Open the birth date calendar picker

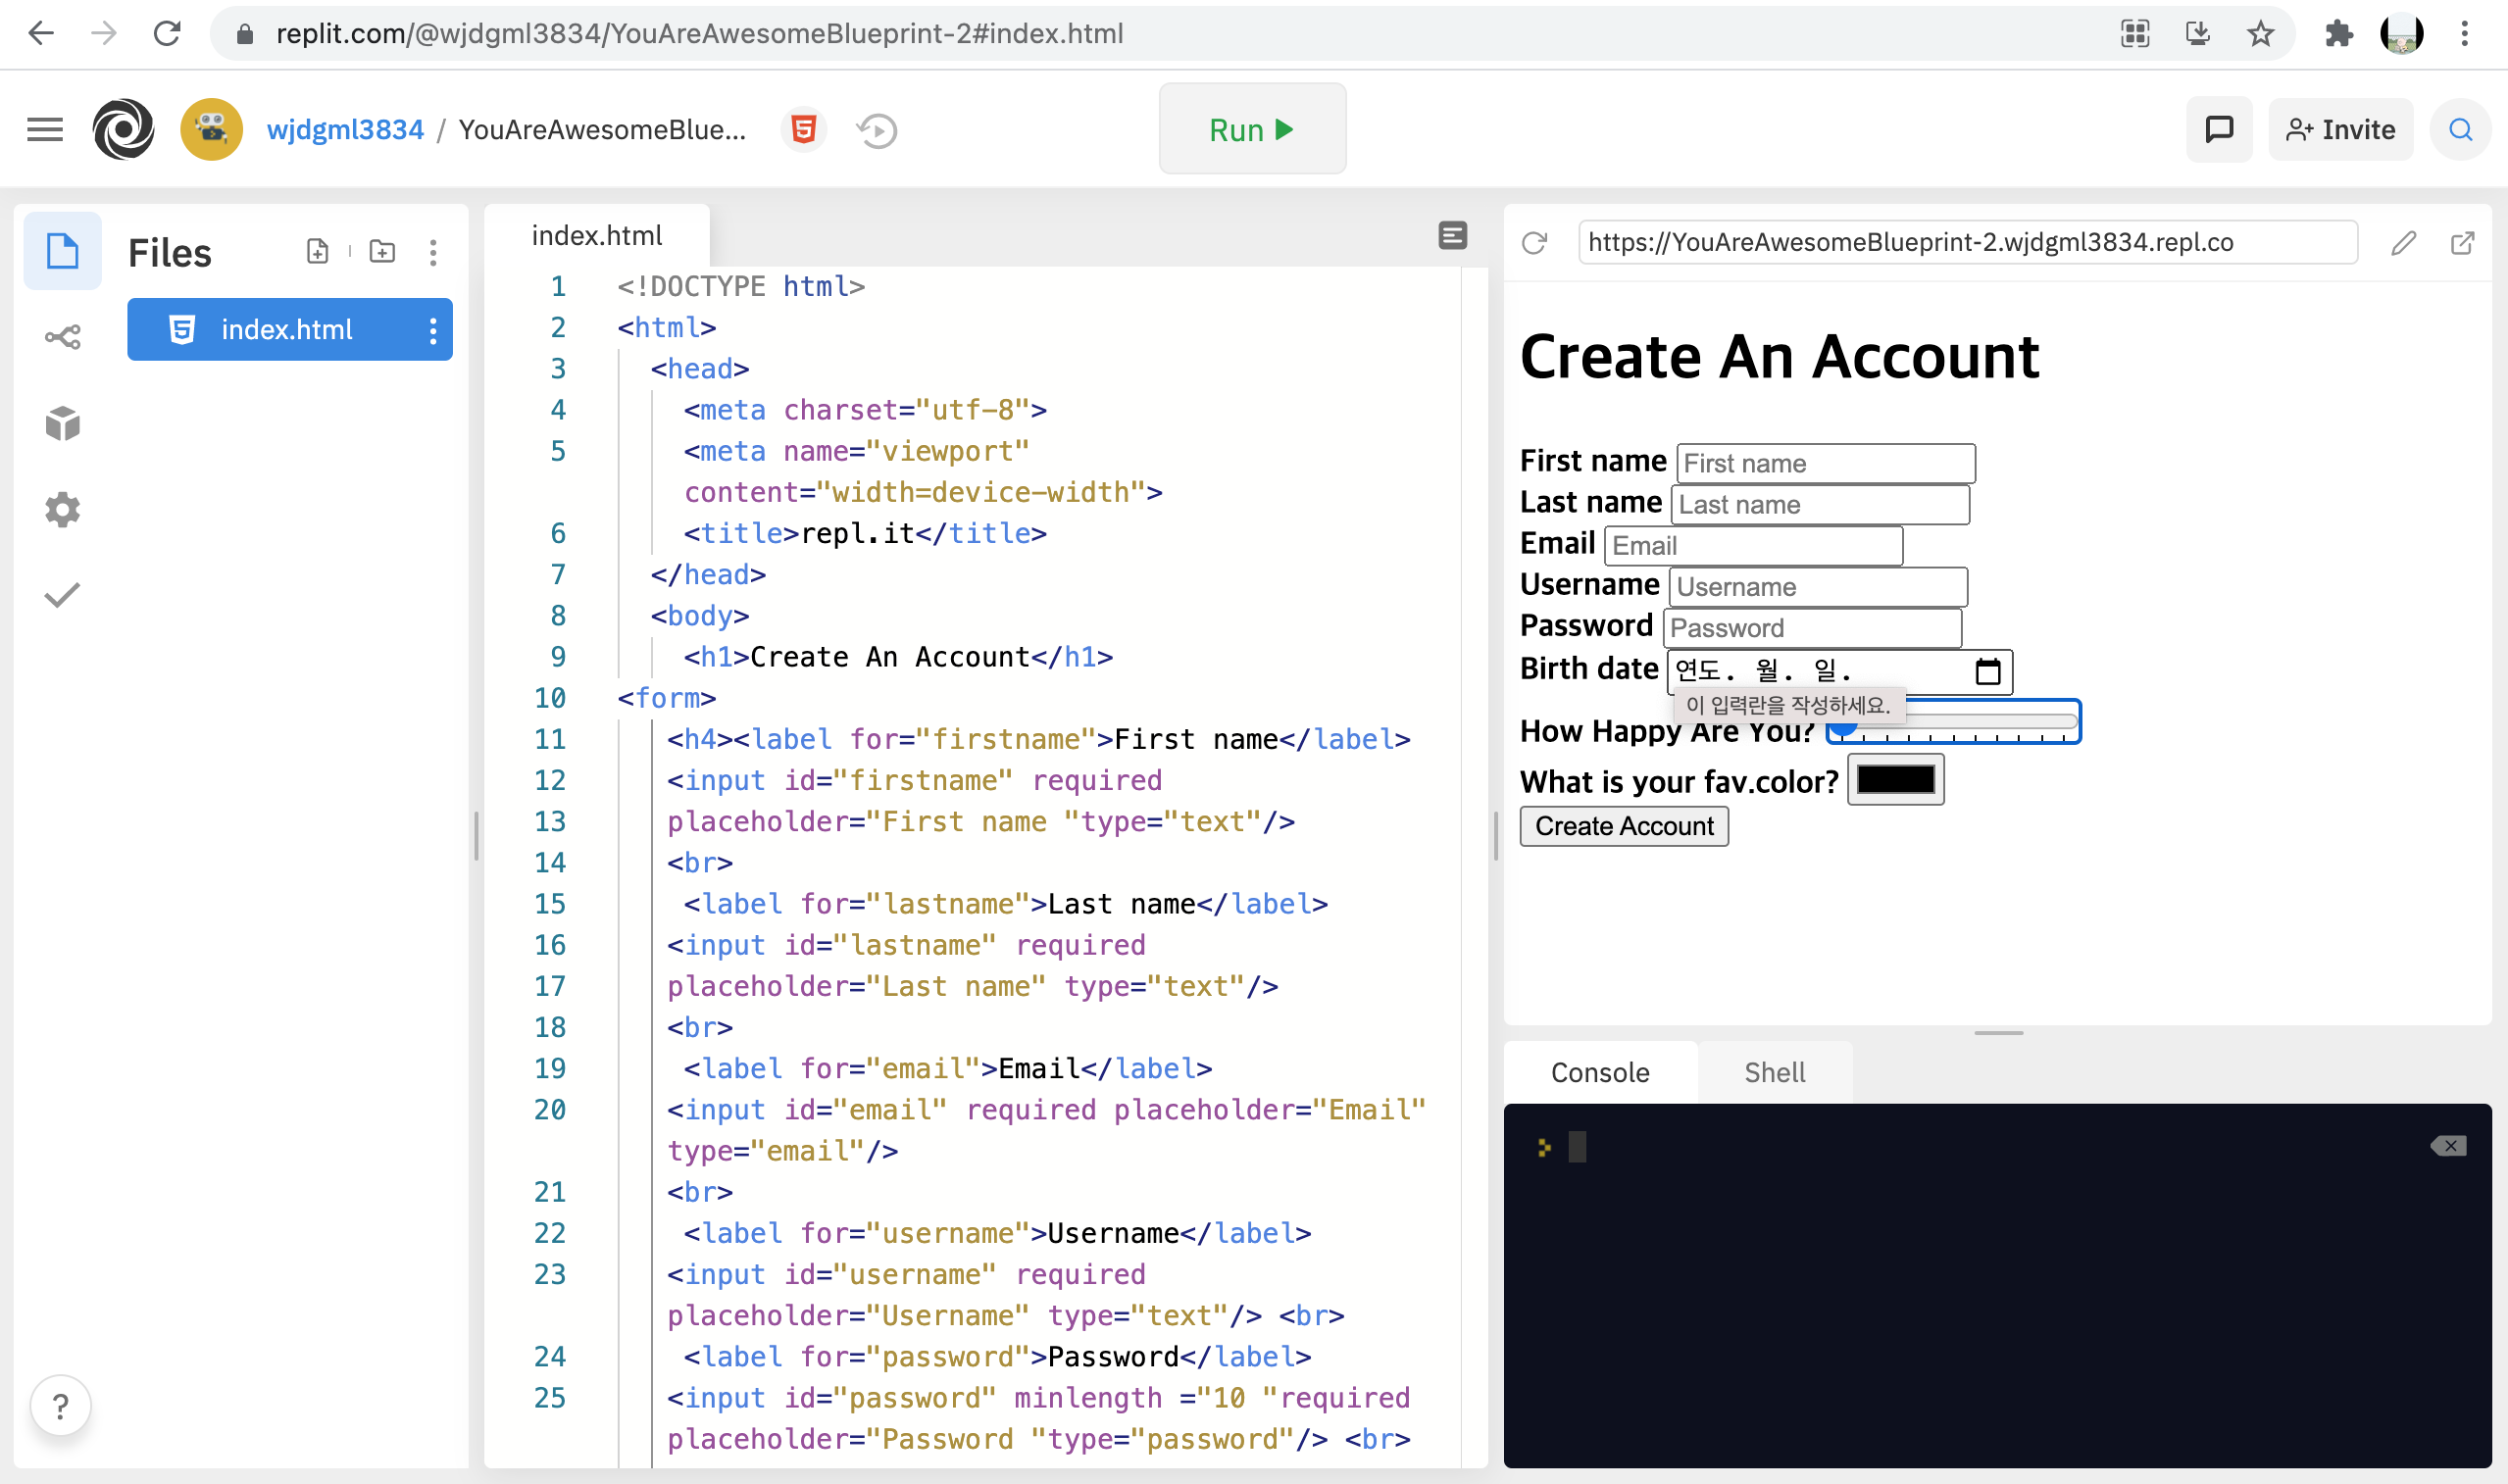point(1987,671)
